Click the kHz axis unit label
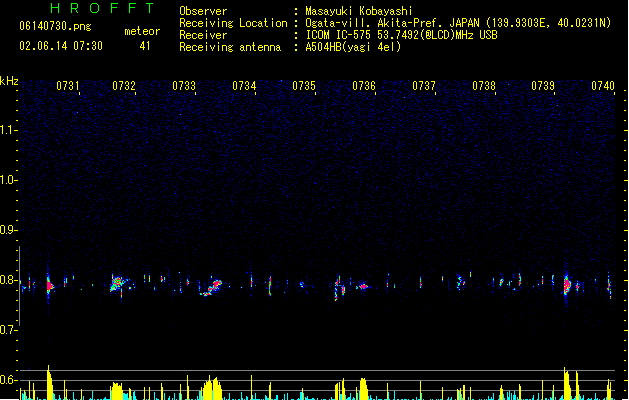Viewport: 629px width, 400px height. click(9, 81)
